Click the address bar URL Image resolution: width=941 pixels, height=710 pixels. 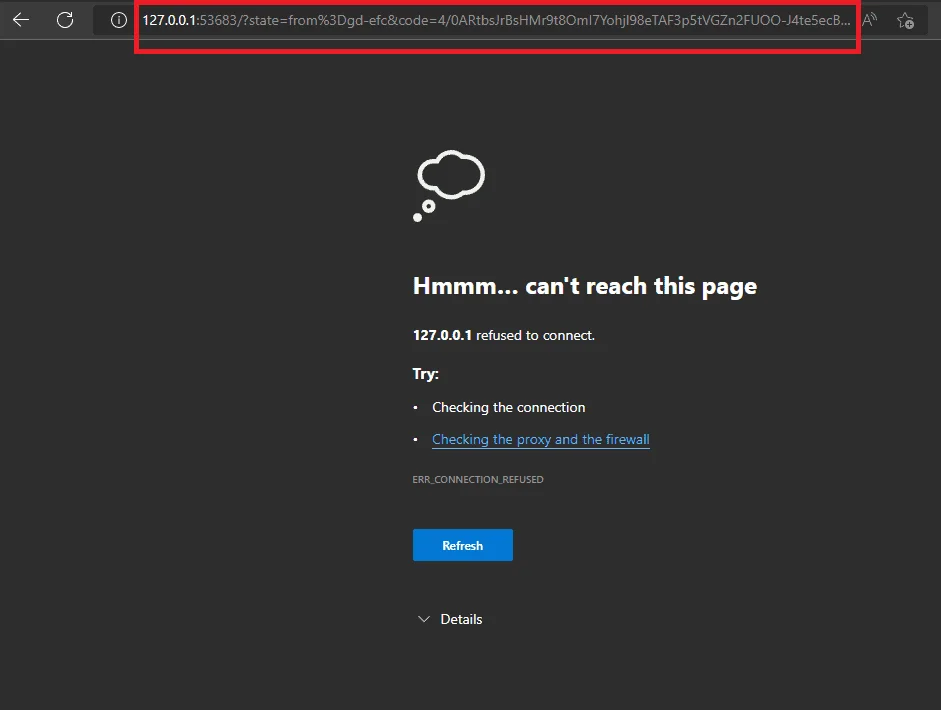pos(496,20)
